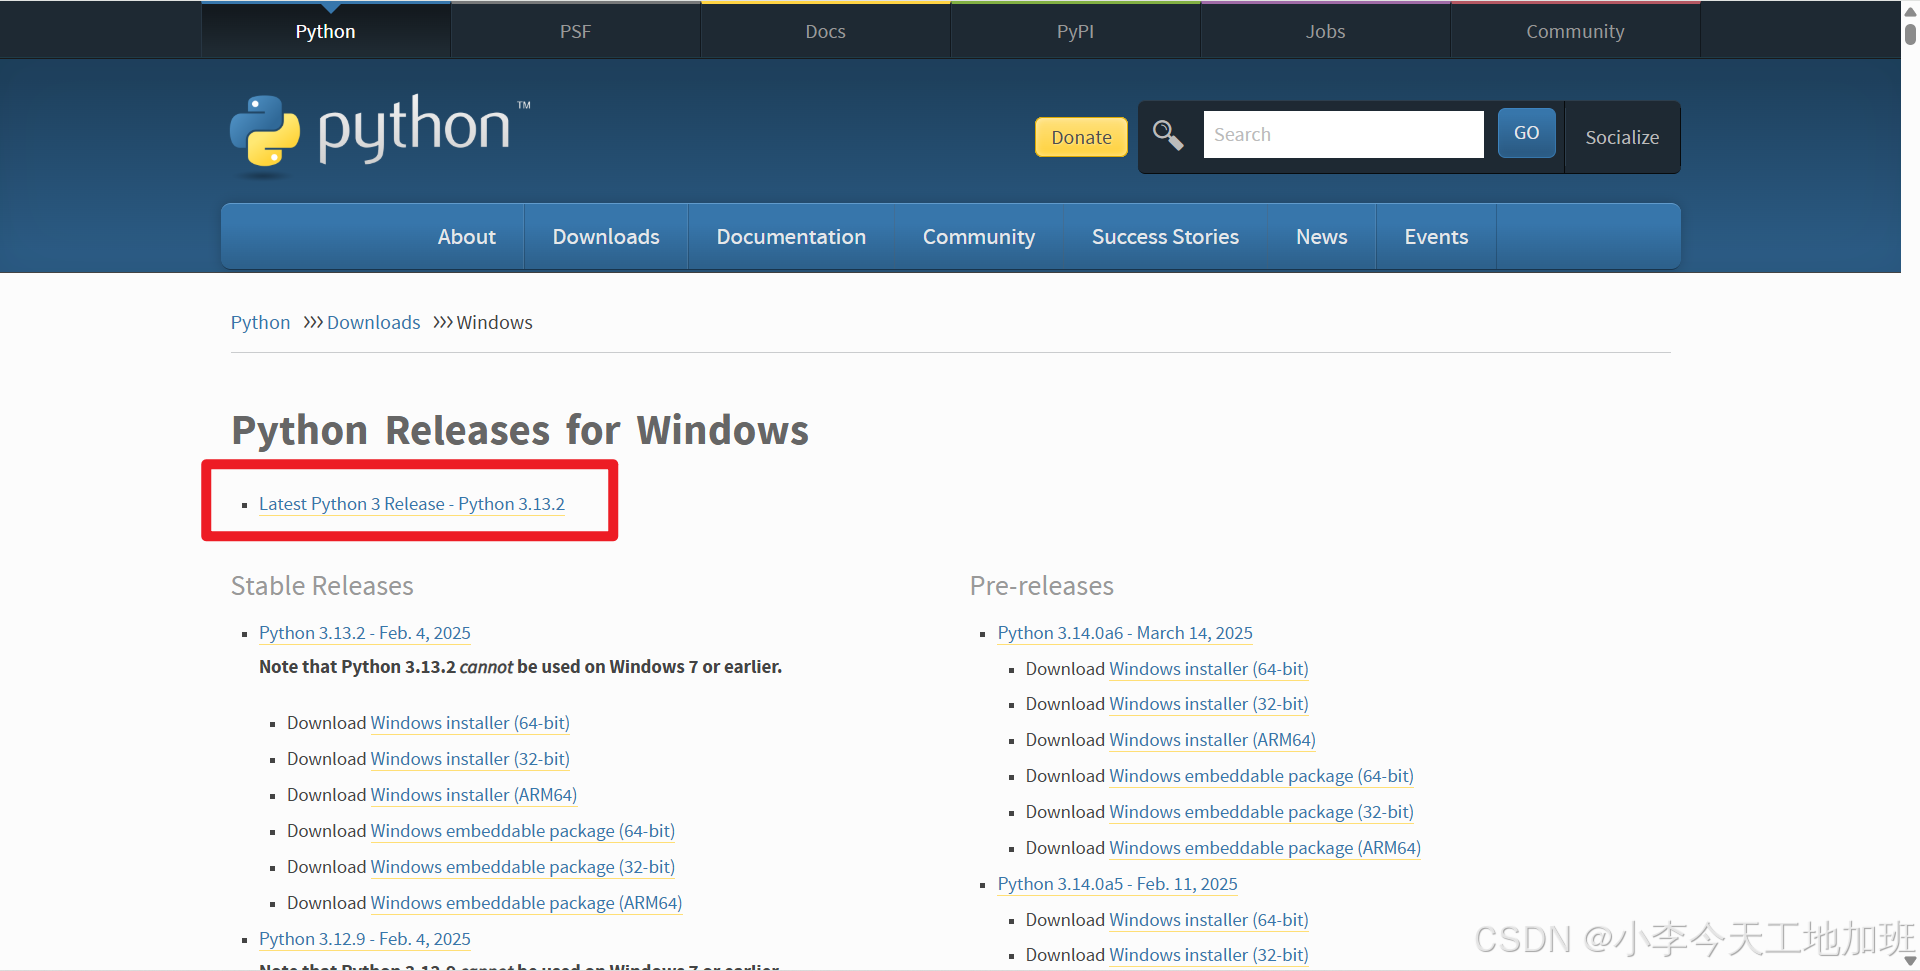Click the GO search button
1920x971 pixels.
tap(1526, 133)
